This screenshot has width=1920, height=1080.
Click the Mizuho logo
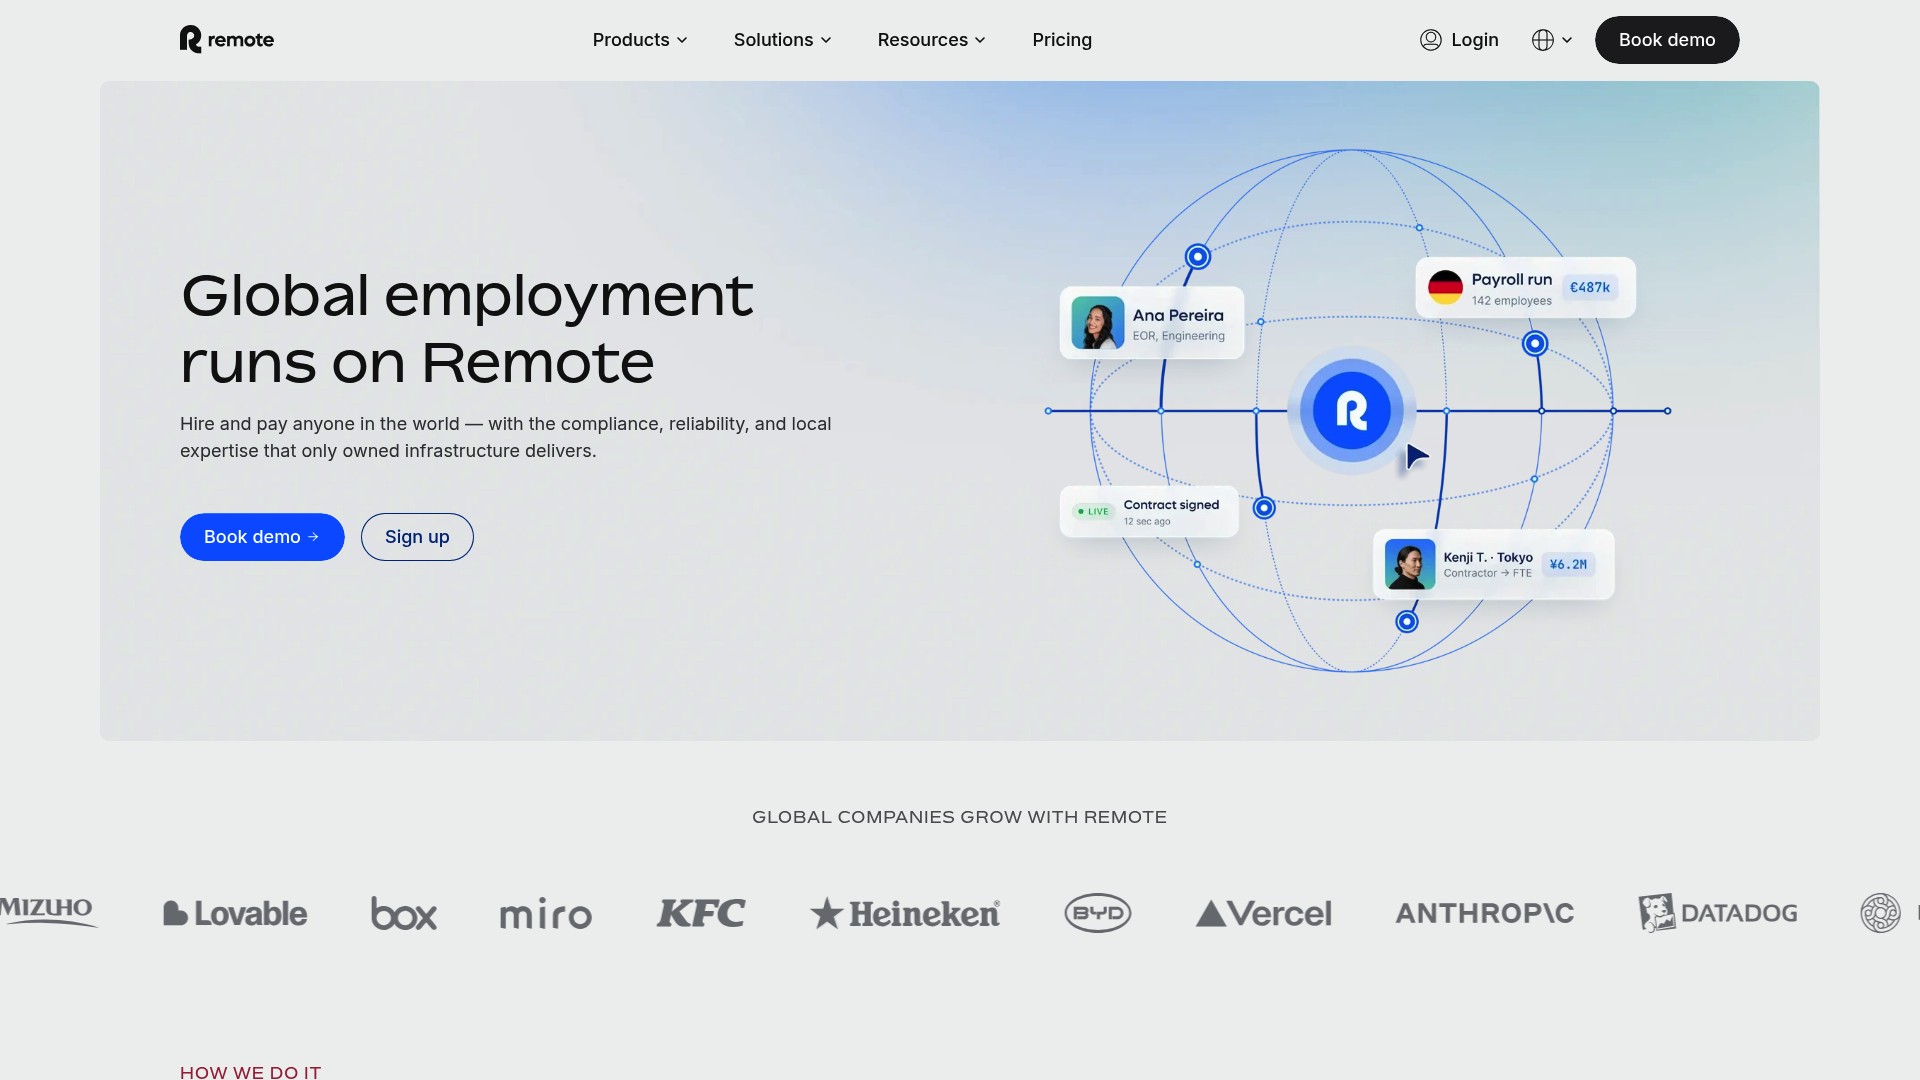click(47, 911)
